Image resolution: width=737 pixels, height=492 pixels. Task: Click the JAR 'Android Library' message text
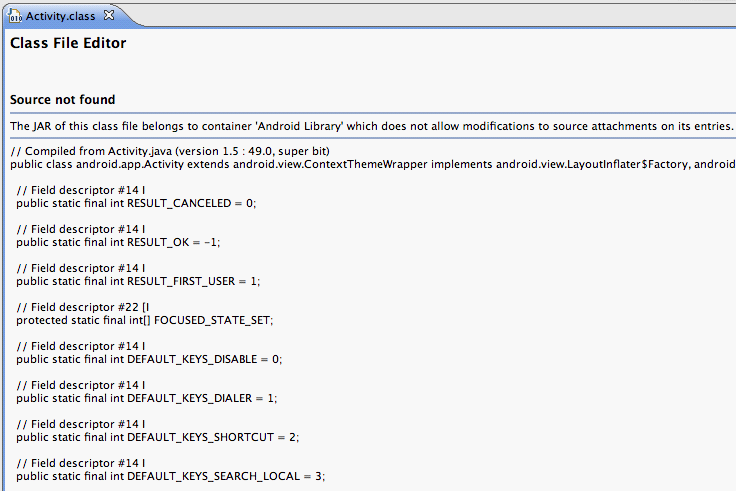tap(372, 126)
